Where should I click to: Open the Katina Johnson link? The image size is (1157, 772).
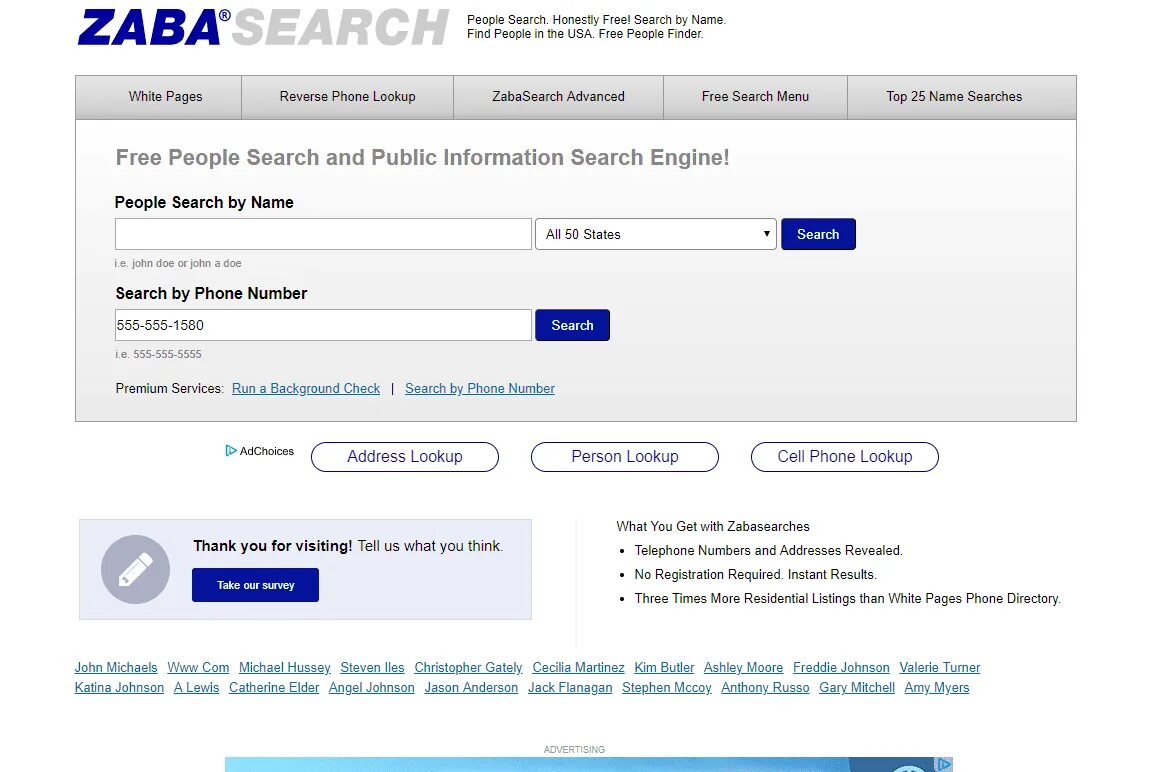pyautogui.click(x=120, y=687)
